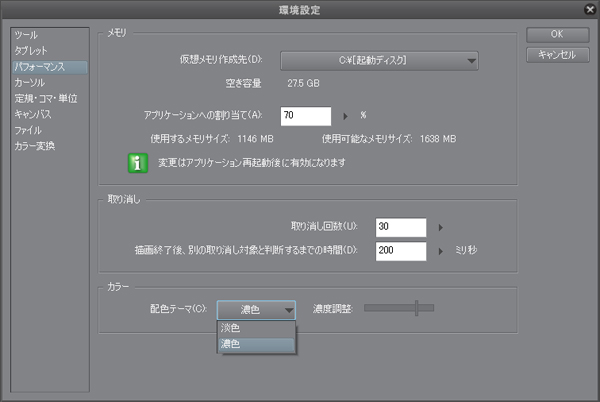
Task: Close the 環境設定 dialog window
Action: [x=587, y=10]
